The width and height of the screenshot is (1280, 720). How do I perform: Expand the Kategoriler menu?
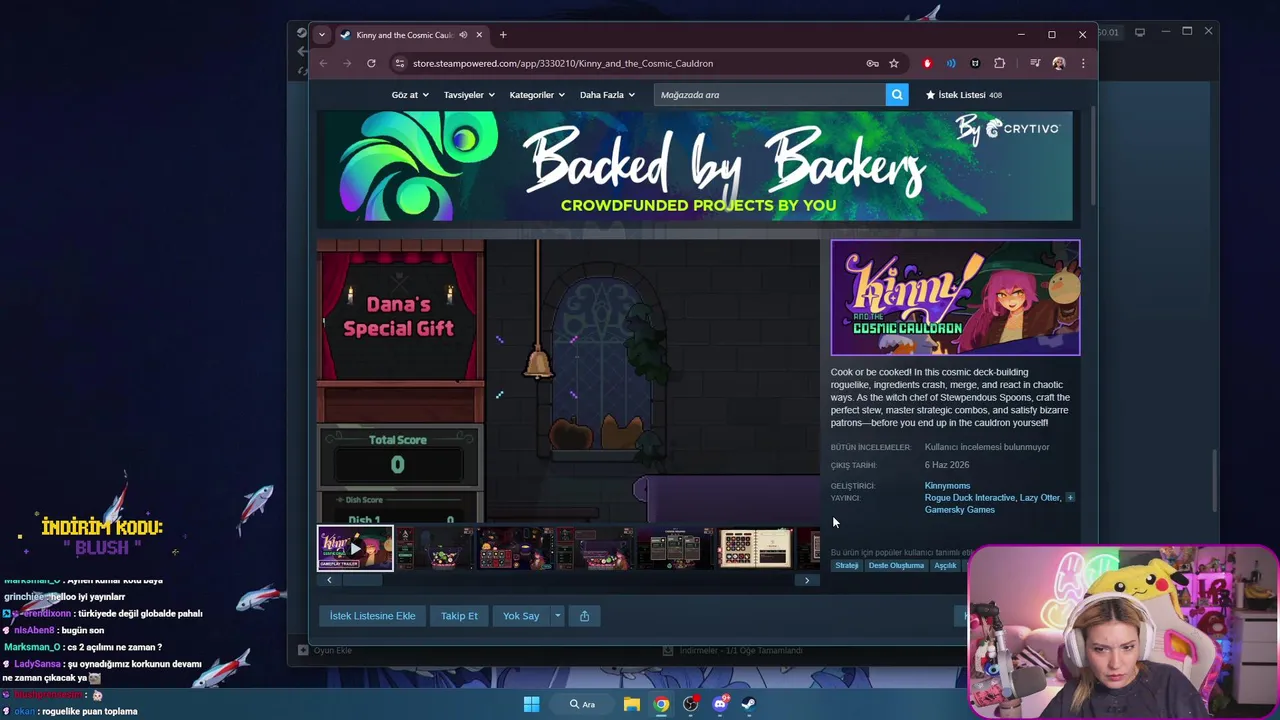pos(537,95)
